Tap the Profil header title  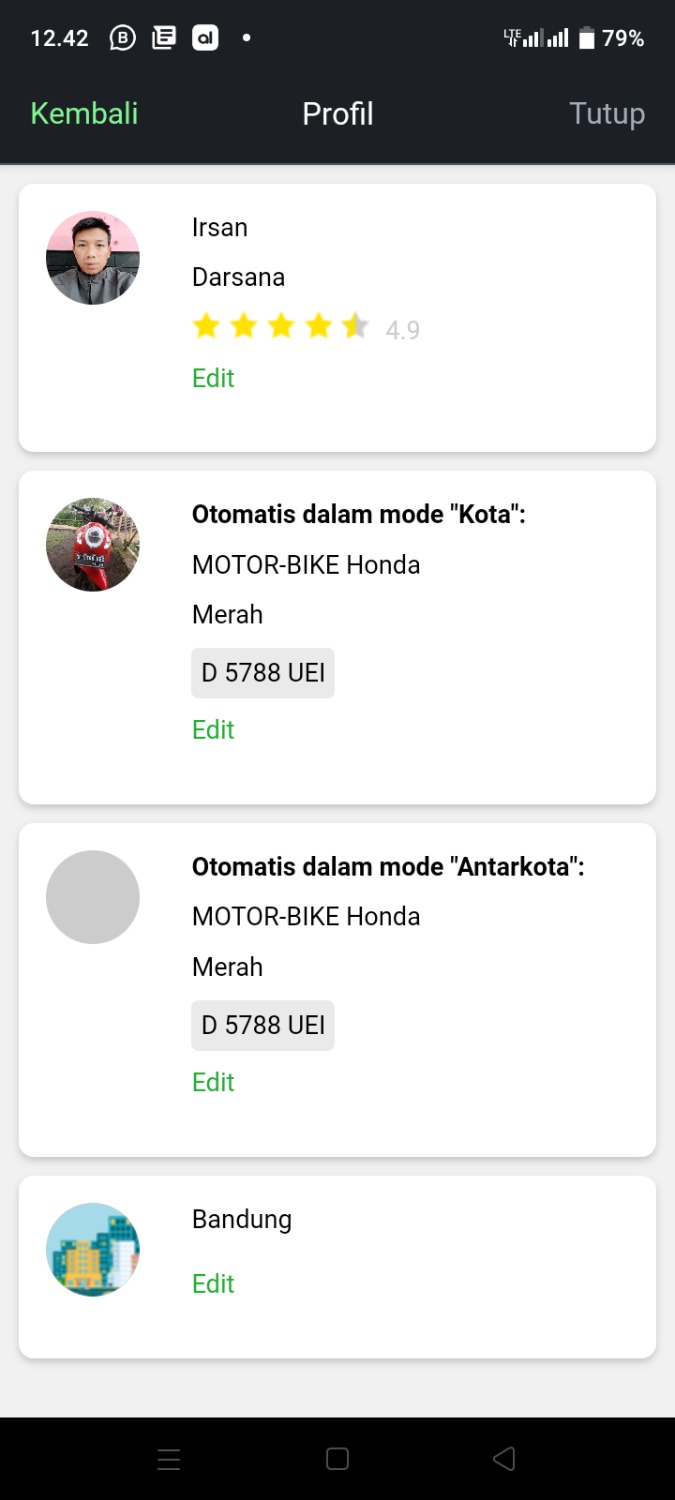pos(338,114)
